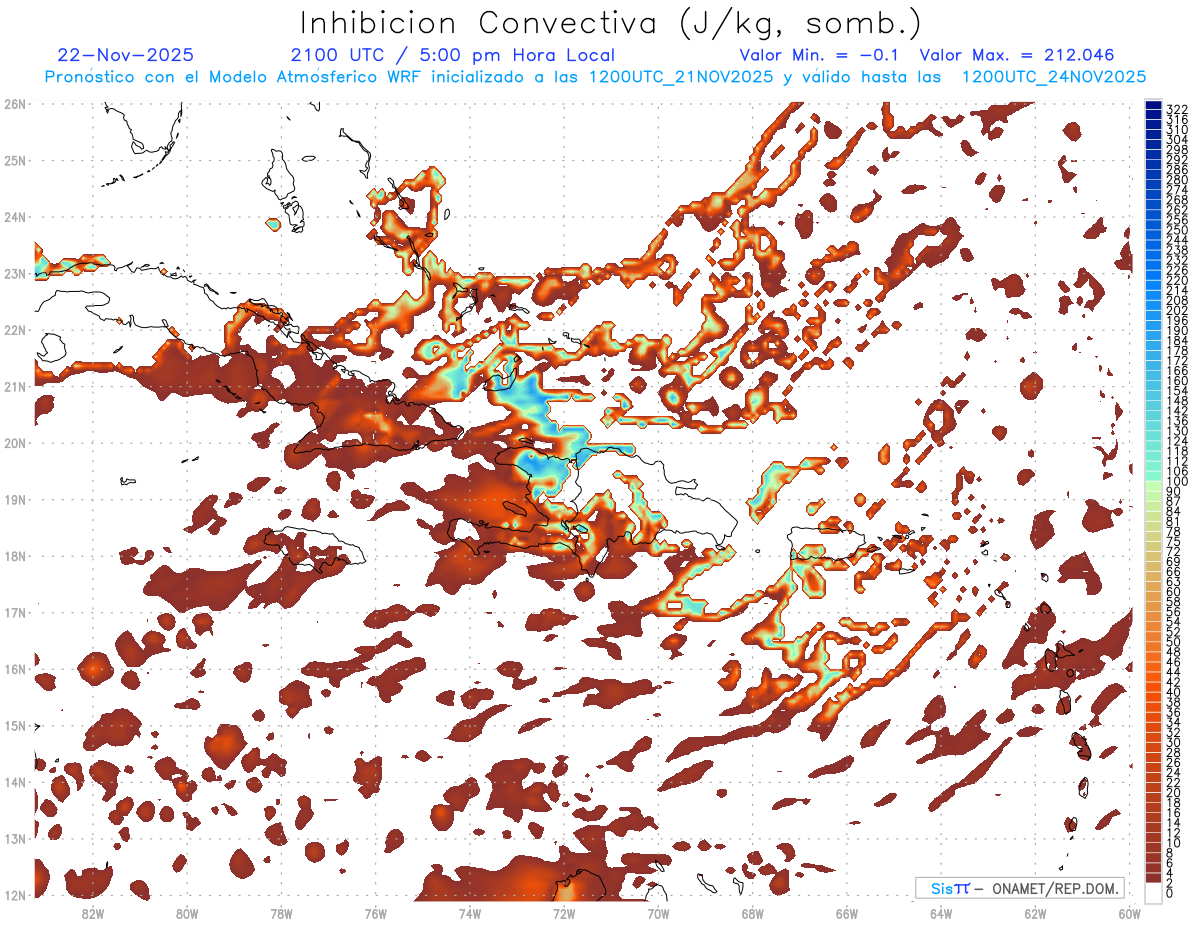Click the latitude label '16N'
The height and width of the screenshot is (927, 1200).
[x=16, y=669]
